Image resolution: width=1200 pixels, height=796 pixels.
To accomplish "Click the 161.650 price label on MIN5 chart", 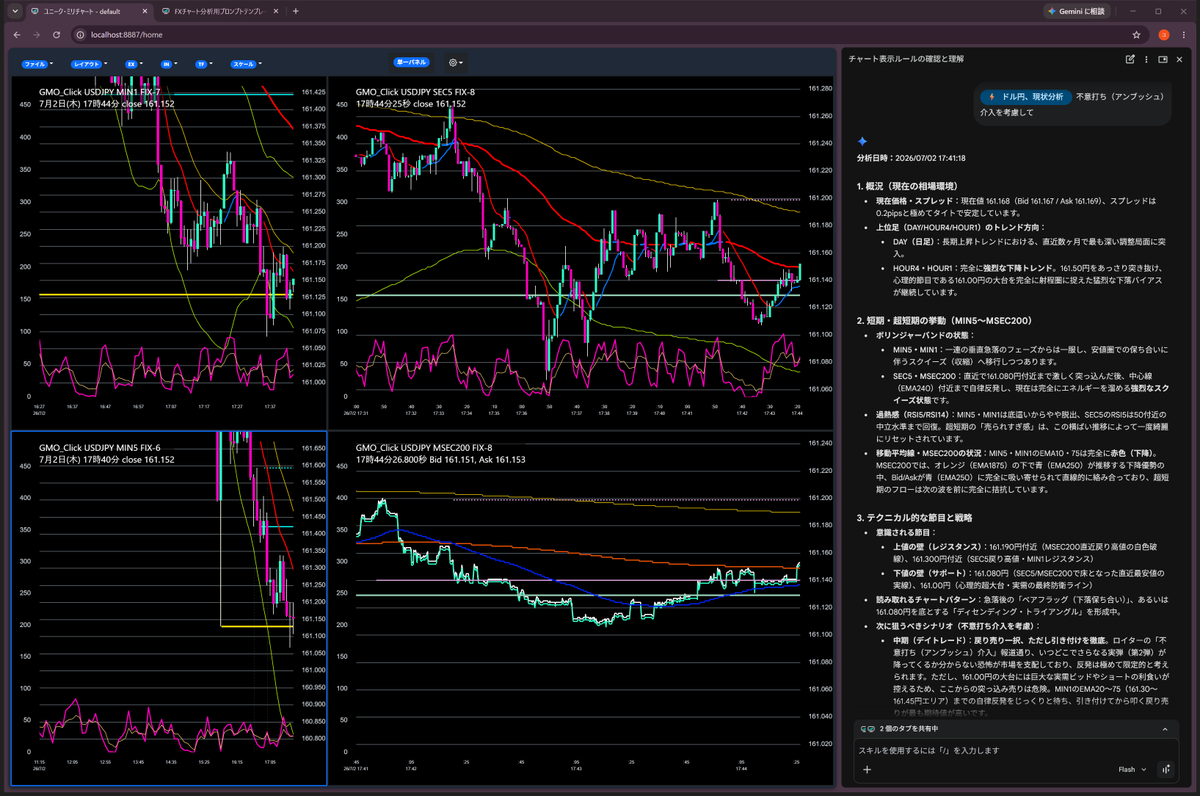I will coord(313,448).
